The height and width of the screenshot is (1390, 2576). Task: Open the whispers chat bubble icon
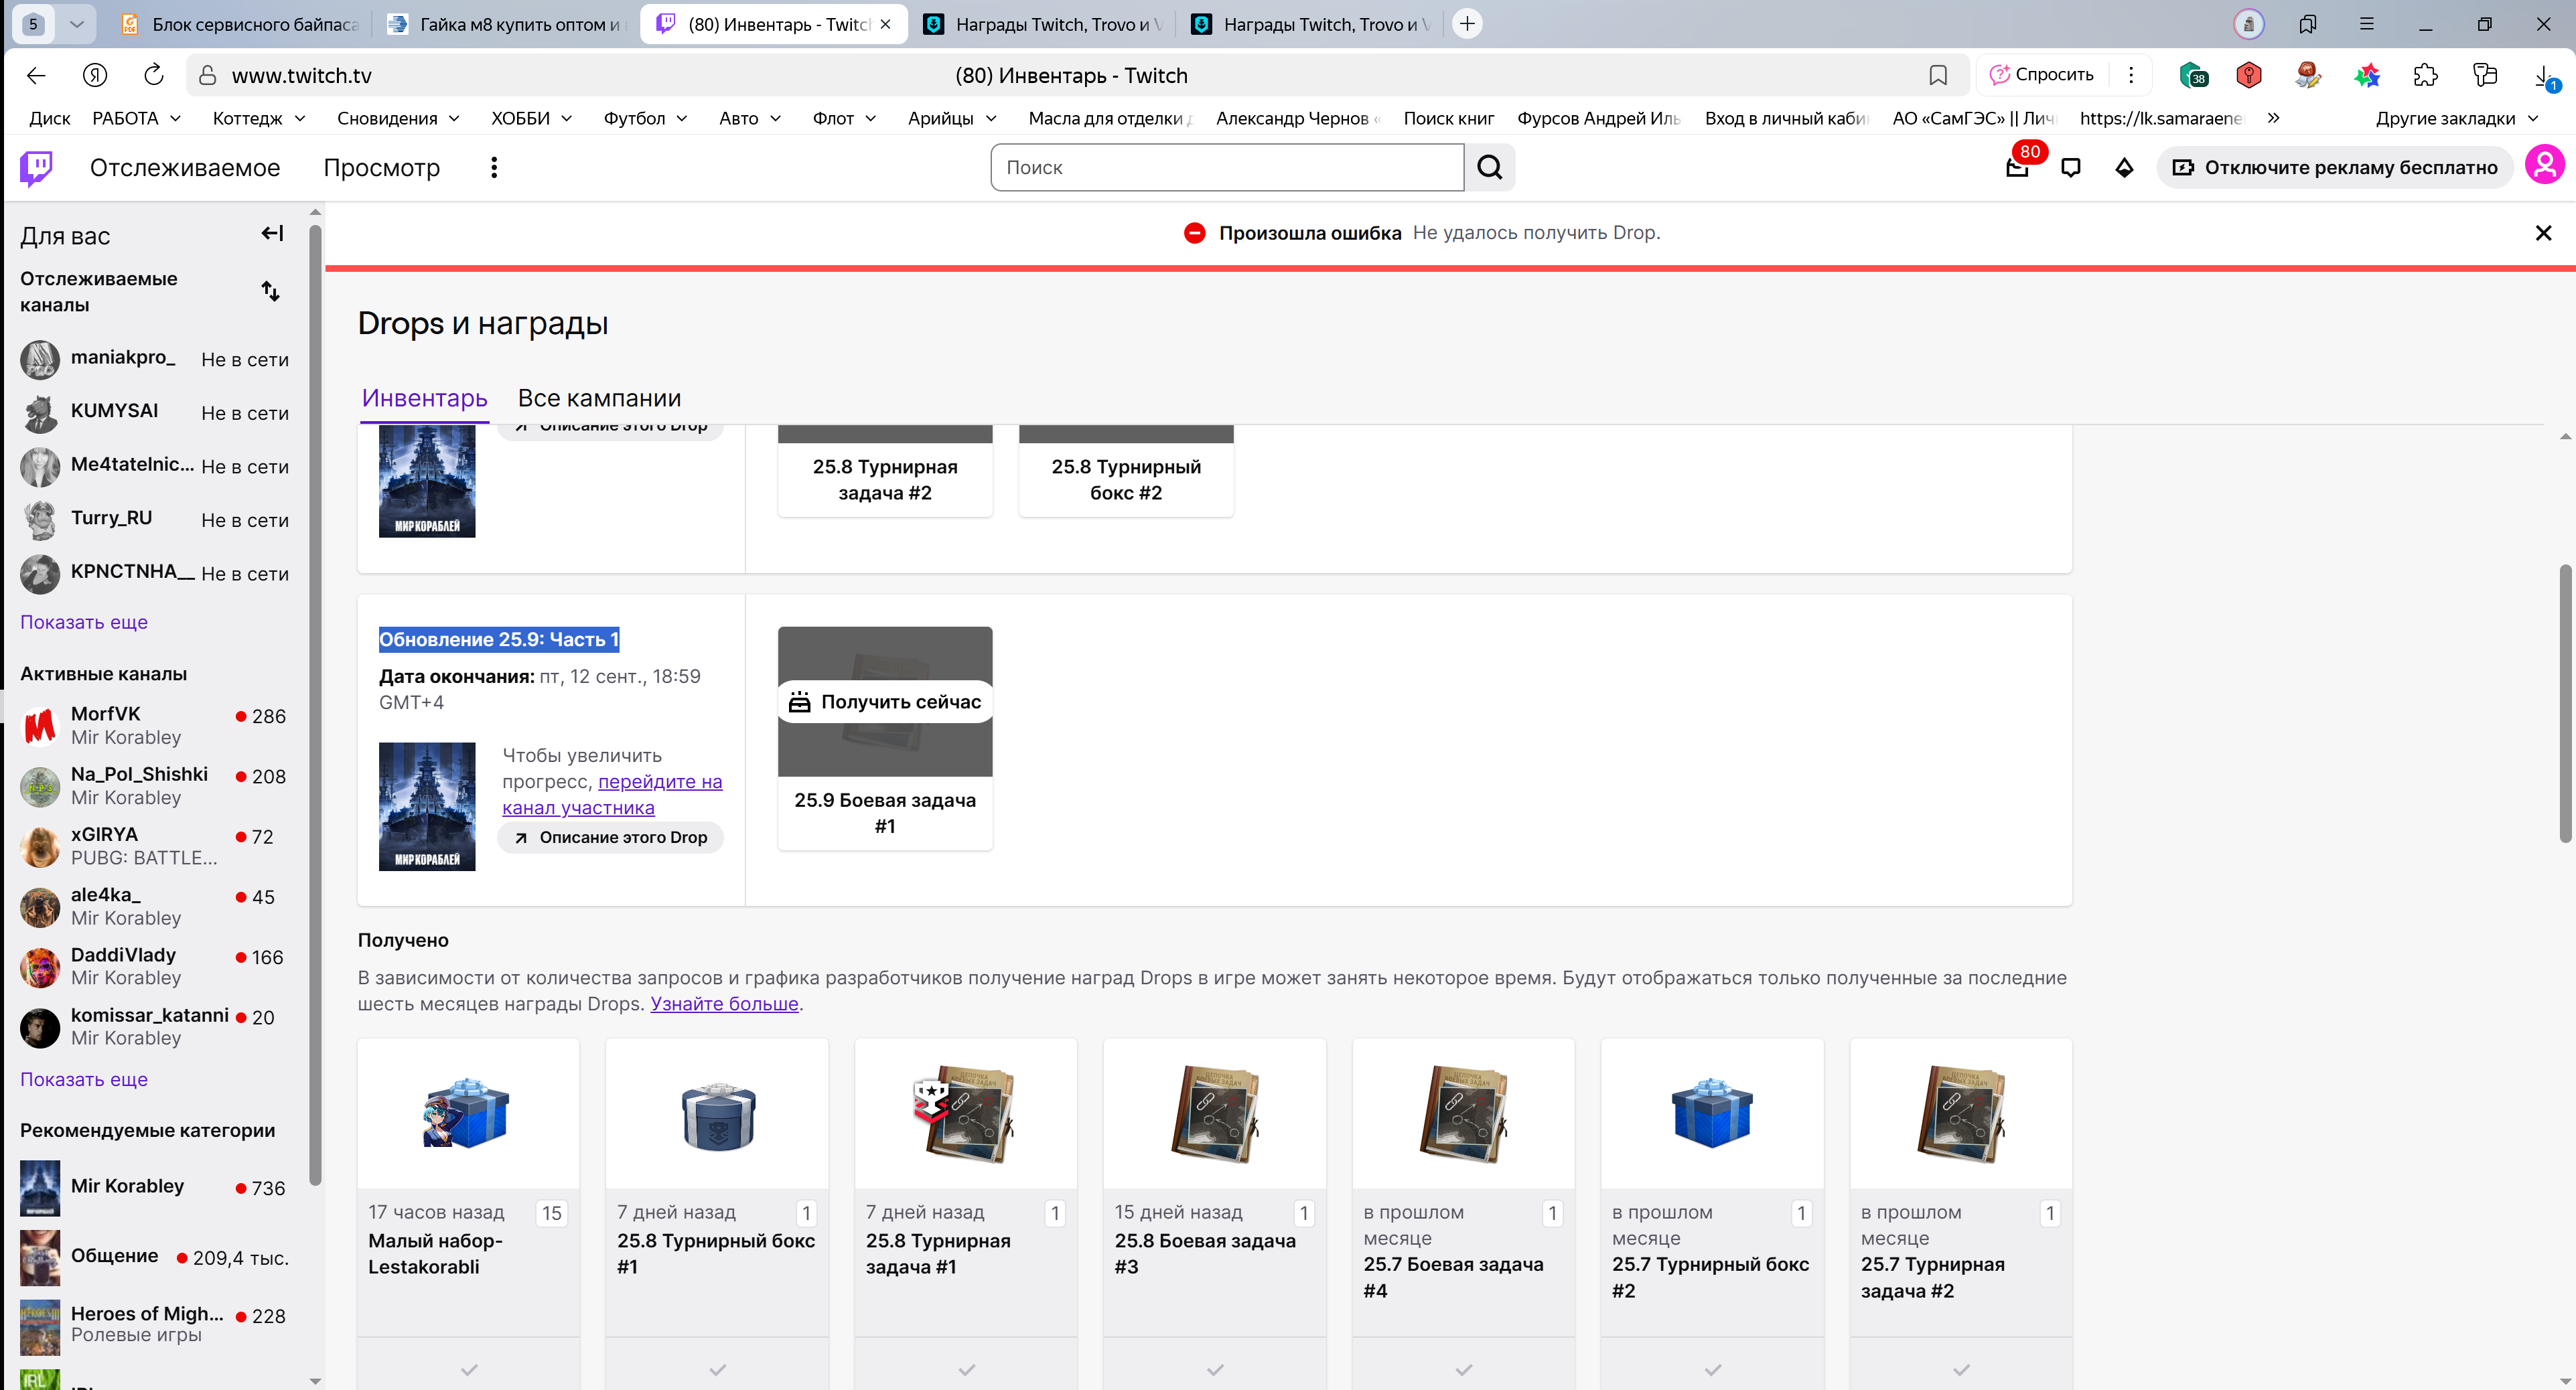(x=2071, y=168)
